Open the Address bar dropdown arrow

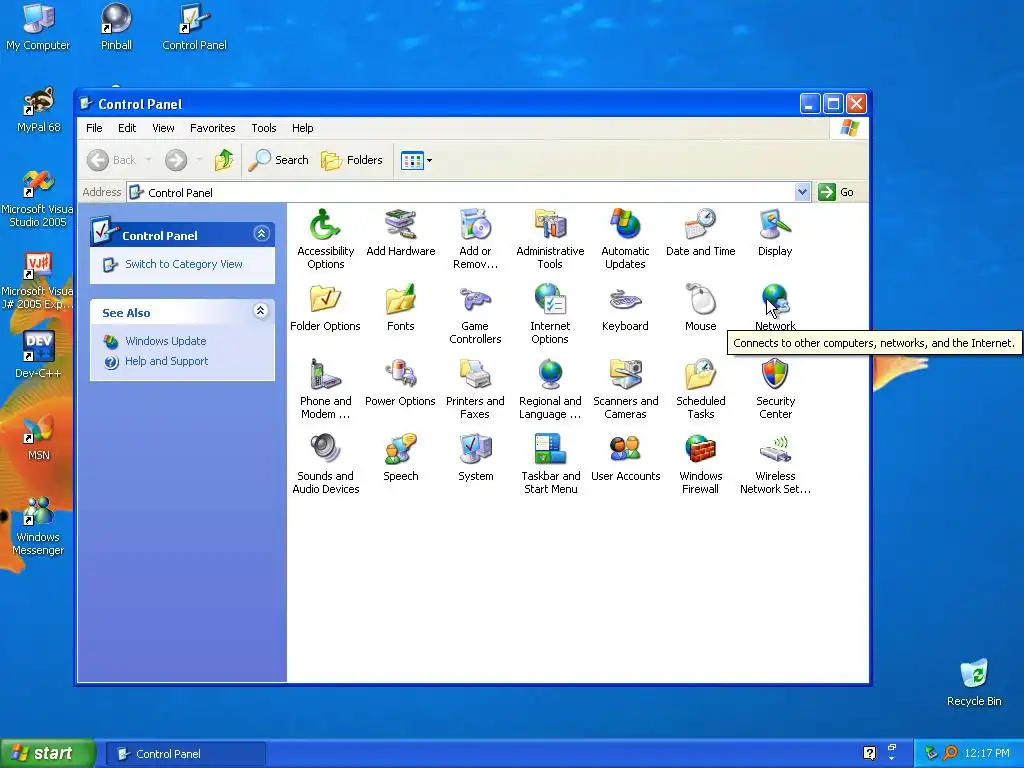point(802,192)
